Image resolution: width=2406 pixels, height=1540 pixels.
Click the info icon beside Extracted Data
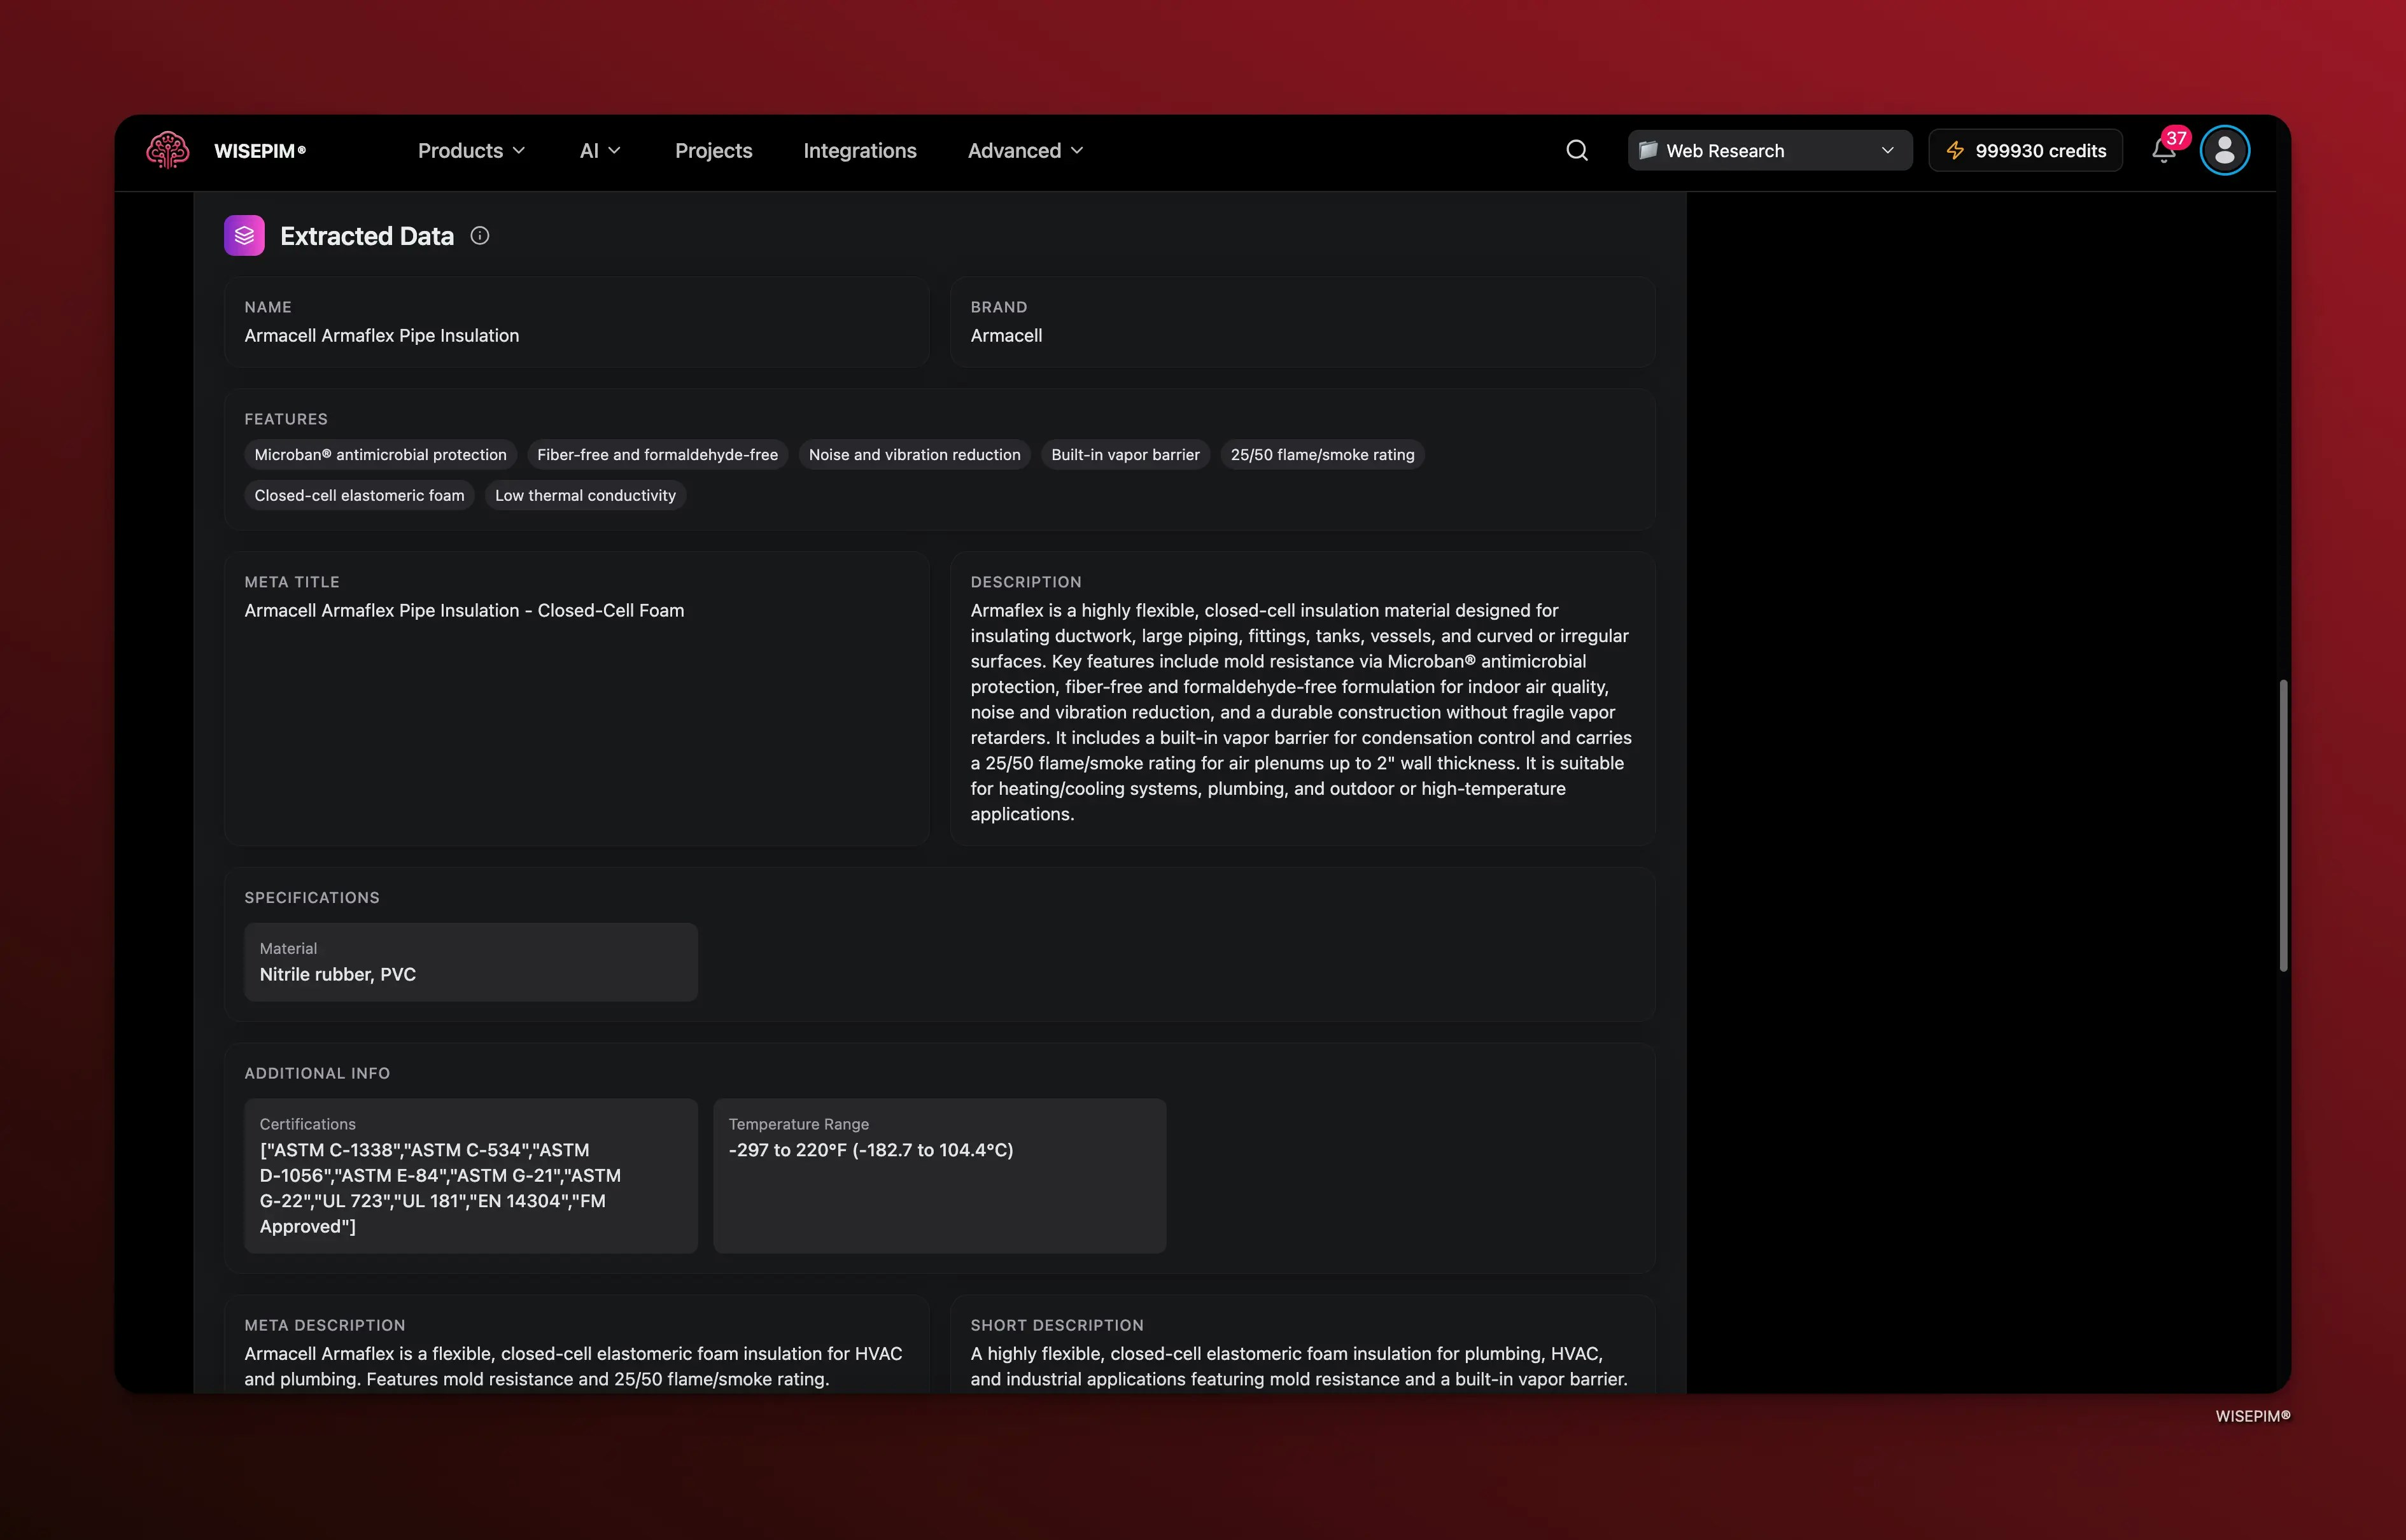(479, 236)
